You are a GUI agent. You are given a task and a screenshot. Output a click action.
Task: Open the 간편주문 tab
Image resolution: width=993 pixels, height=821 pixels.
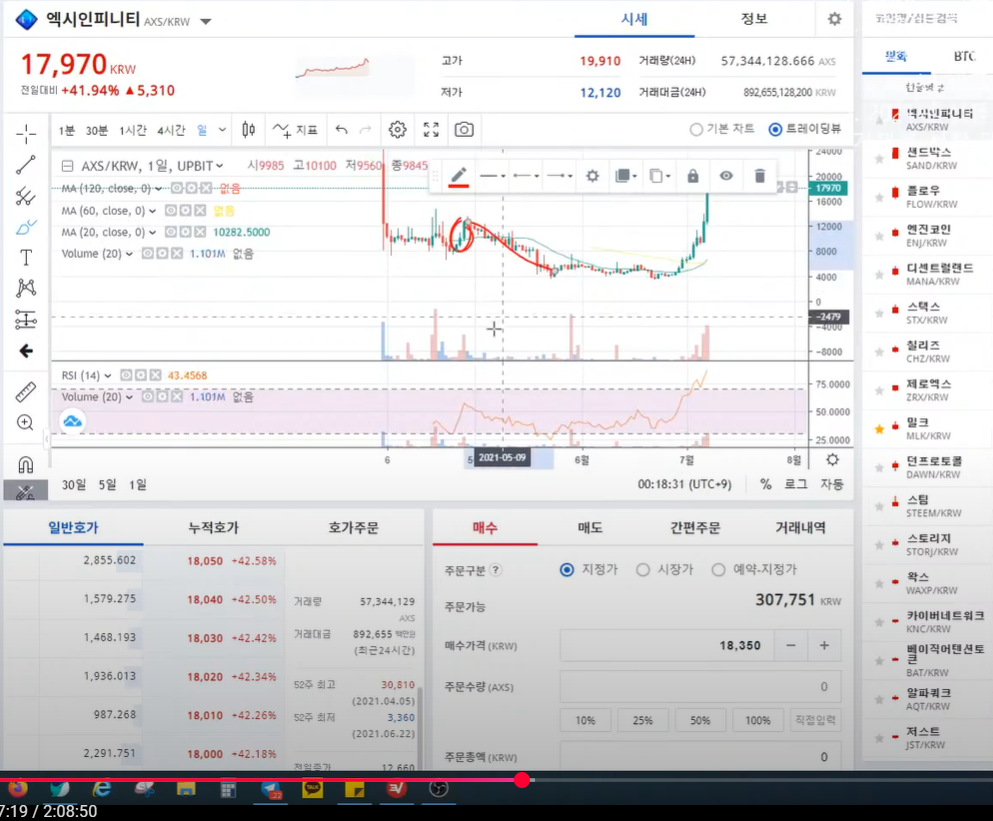click(x=695, y=528)
